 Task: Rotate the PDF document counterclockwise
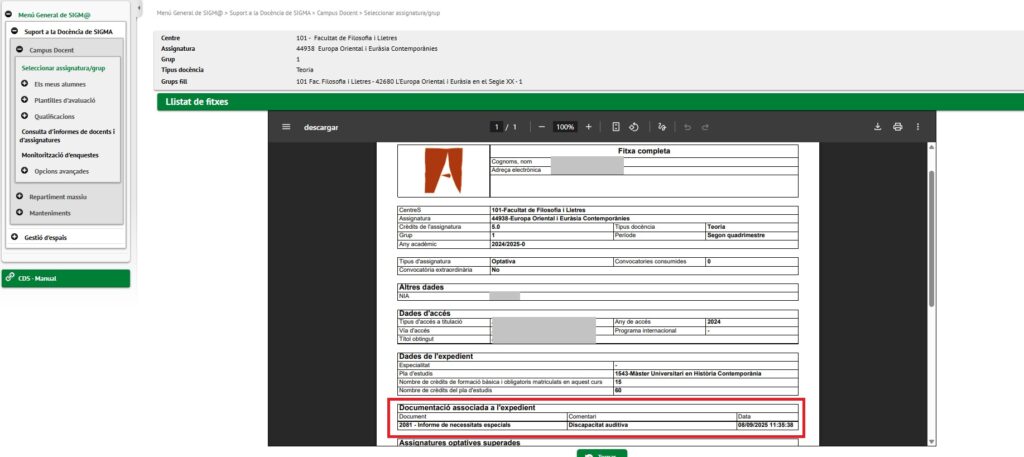635,127
